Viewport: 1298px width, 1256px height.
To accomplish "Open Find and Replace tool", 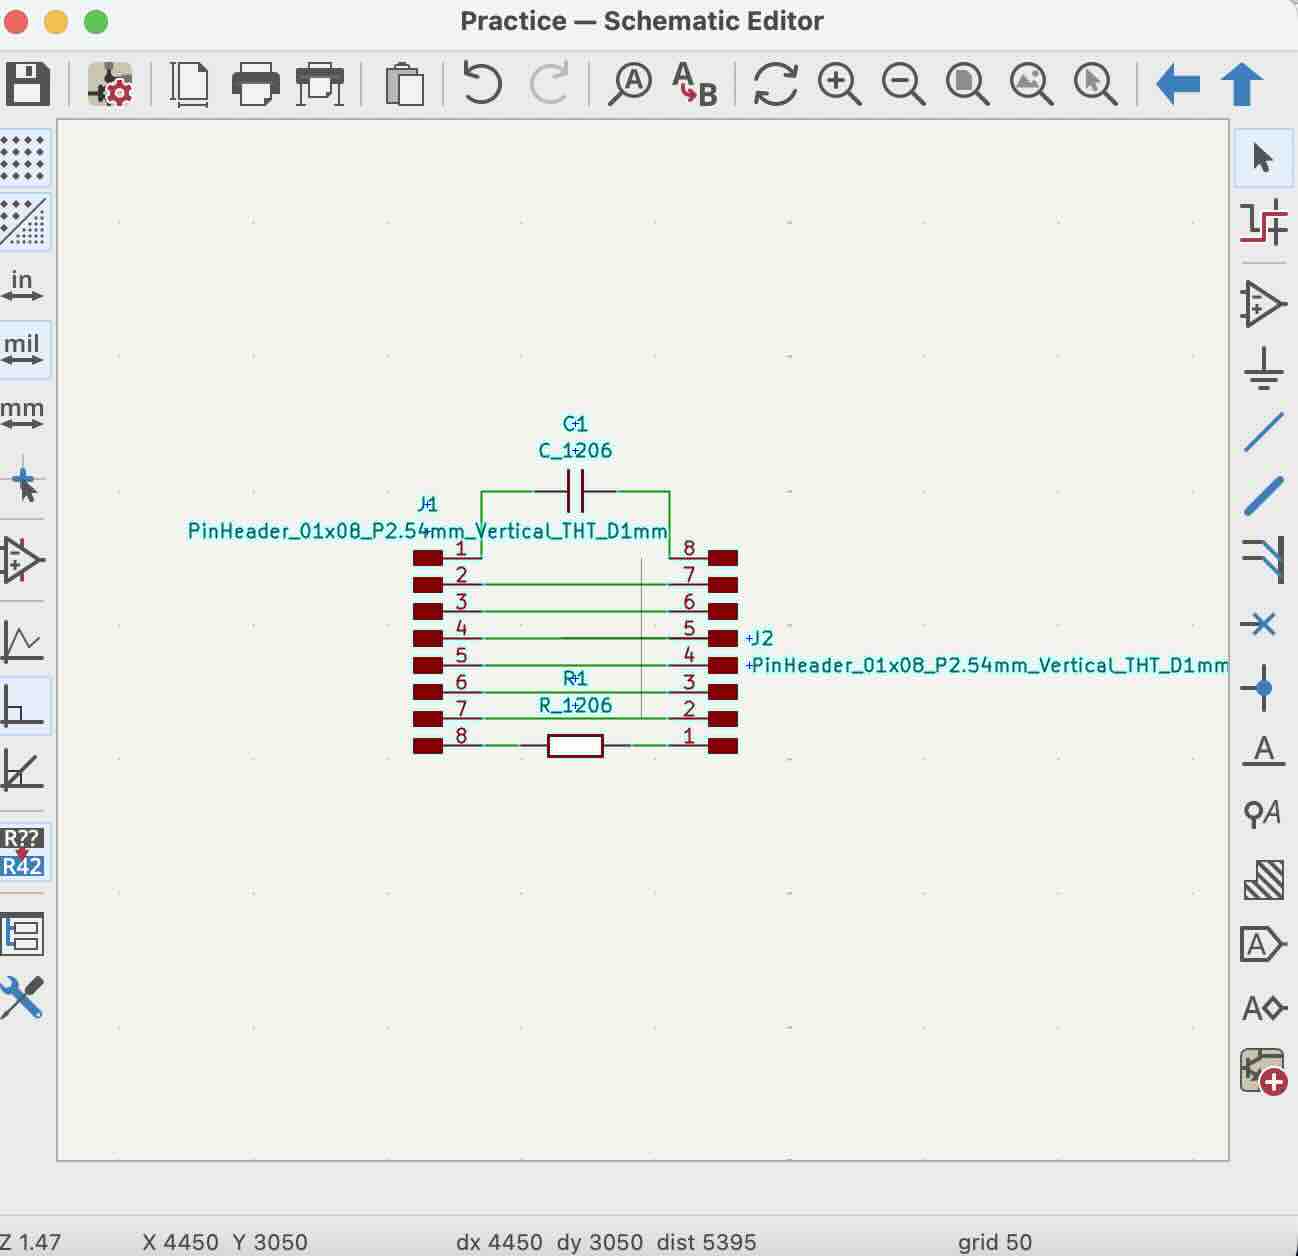I will point(695,83).
